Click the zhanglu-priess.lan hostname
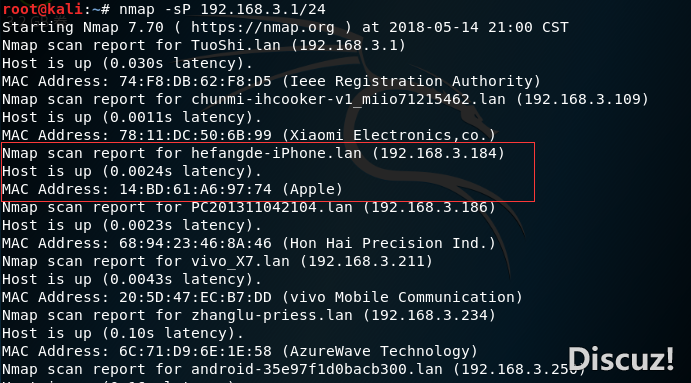691x383 pixels. click(x=272, y=316)
